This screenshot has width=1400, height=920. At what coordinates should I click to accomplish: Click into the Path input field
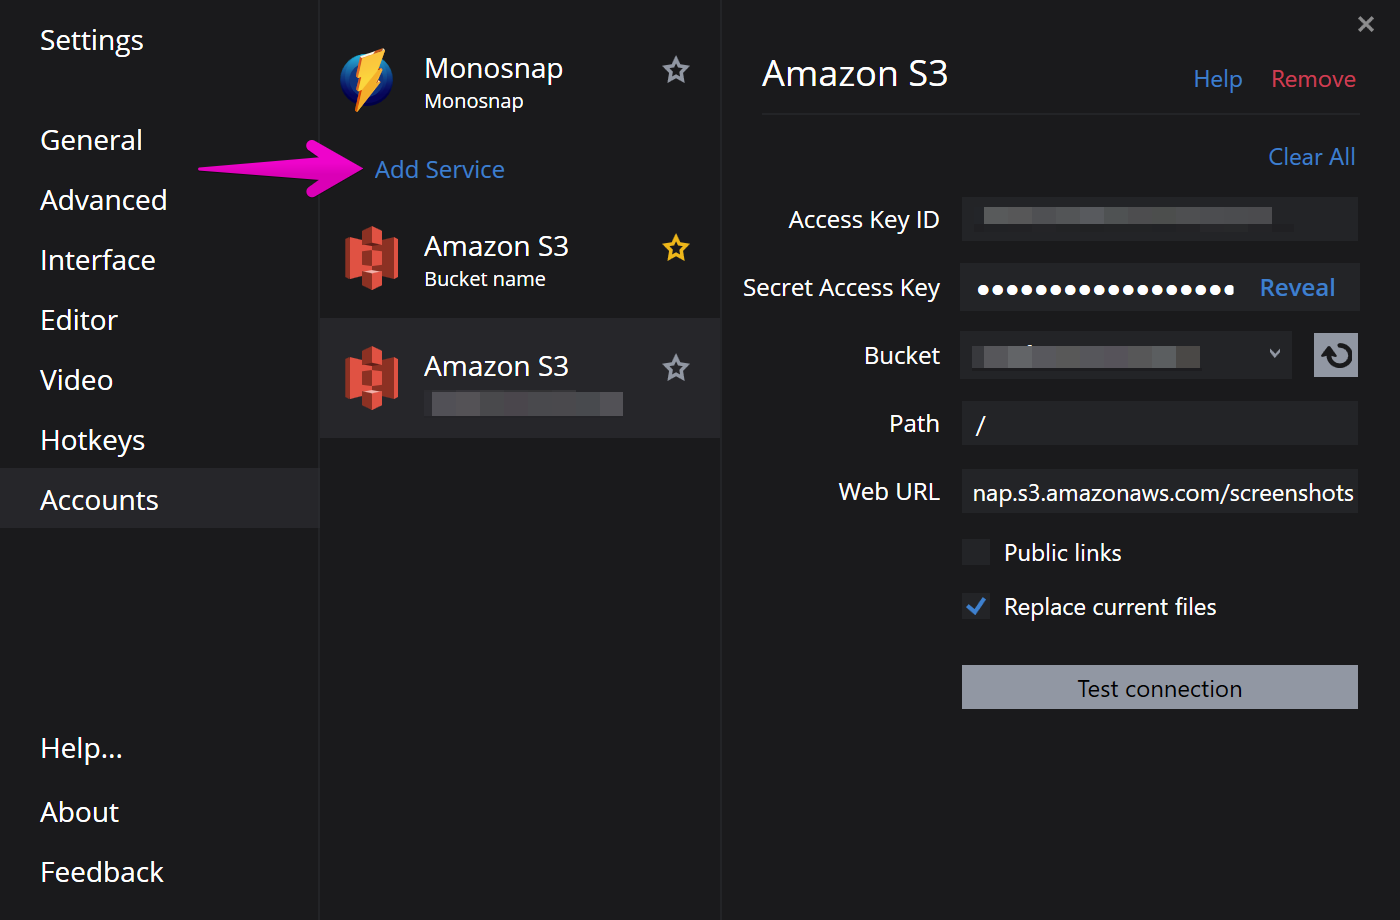point(1160,424)
